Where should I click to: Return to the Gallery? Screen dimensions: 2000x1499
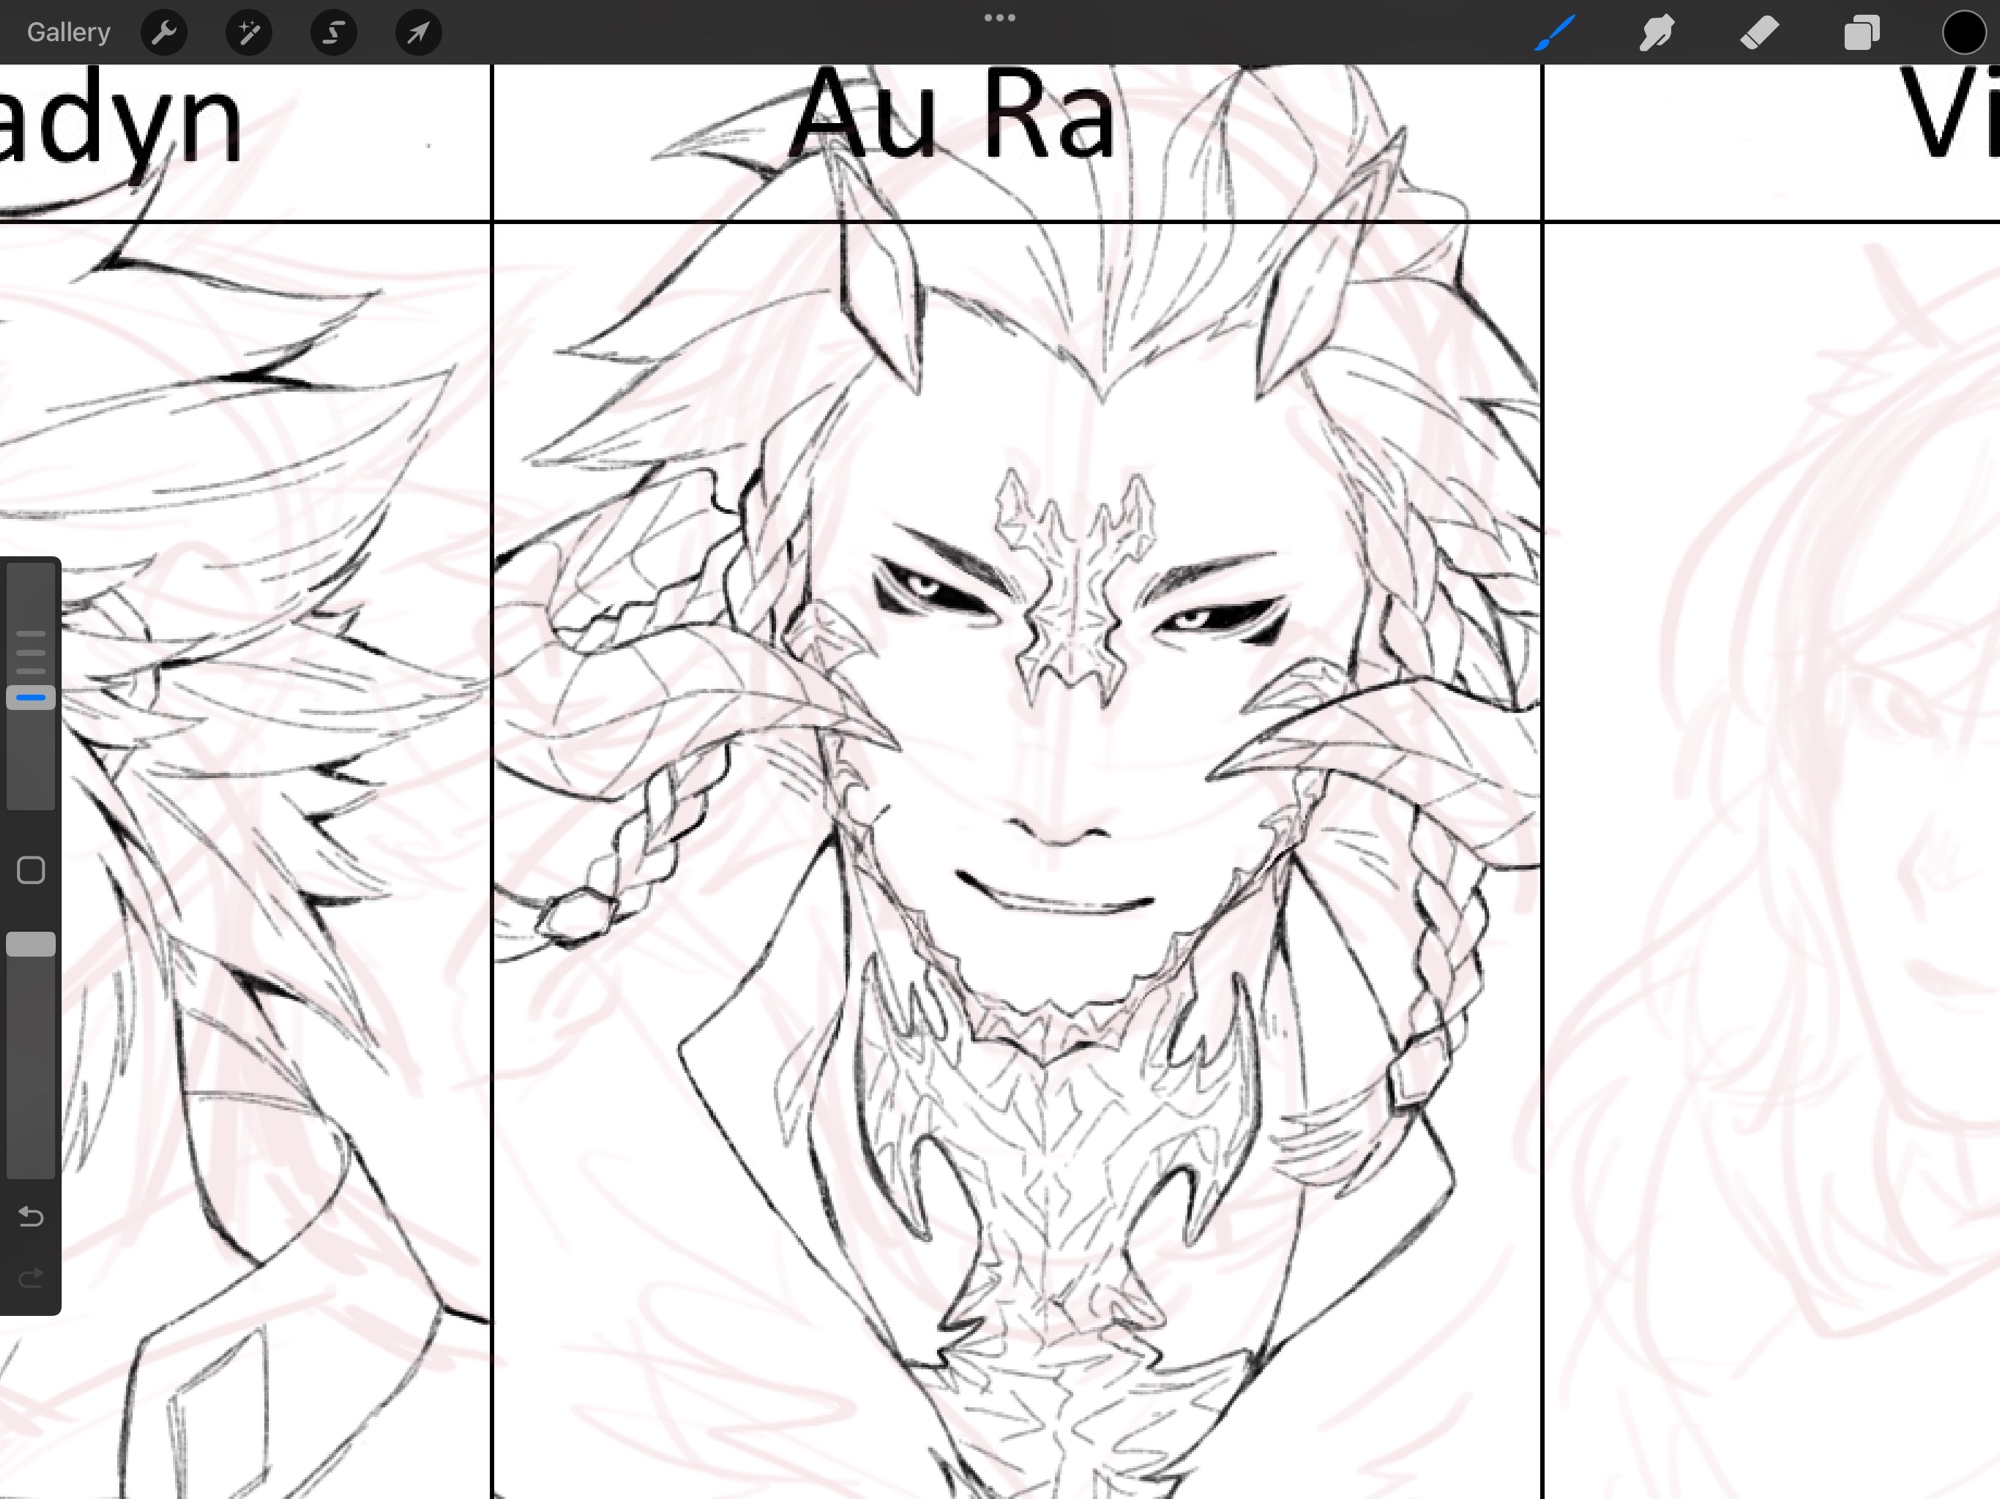point(68,32)
